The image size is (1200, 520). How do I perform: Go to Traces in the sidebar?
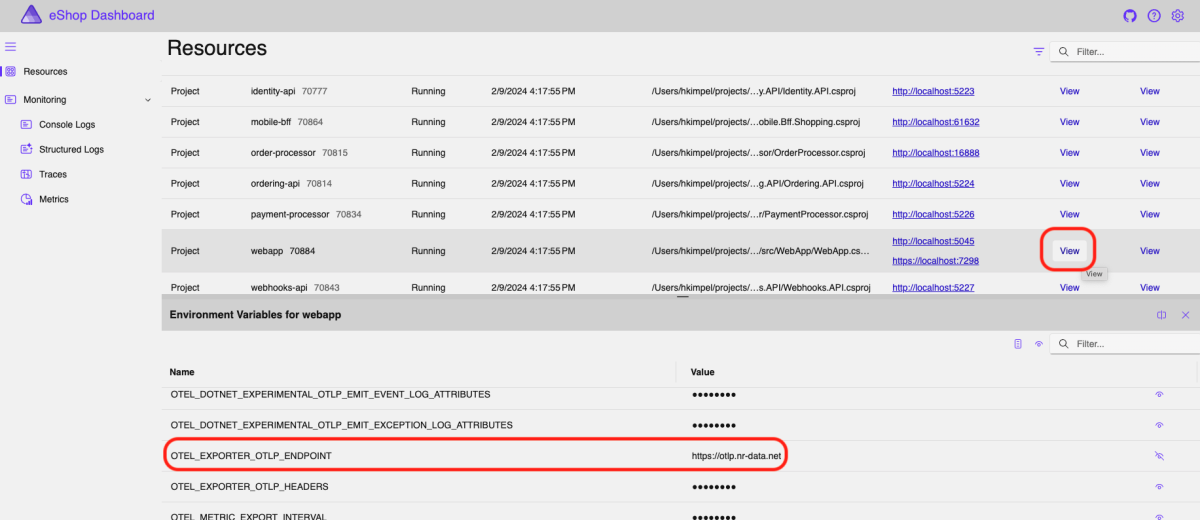(53, 174)
